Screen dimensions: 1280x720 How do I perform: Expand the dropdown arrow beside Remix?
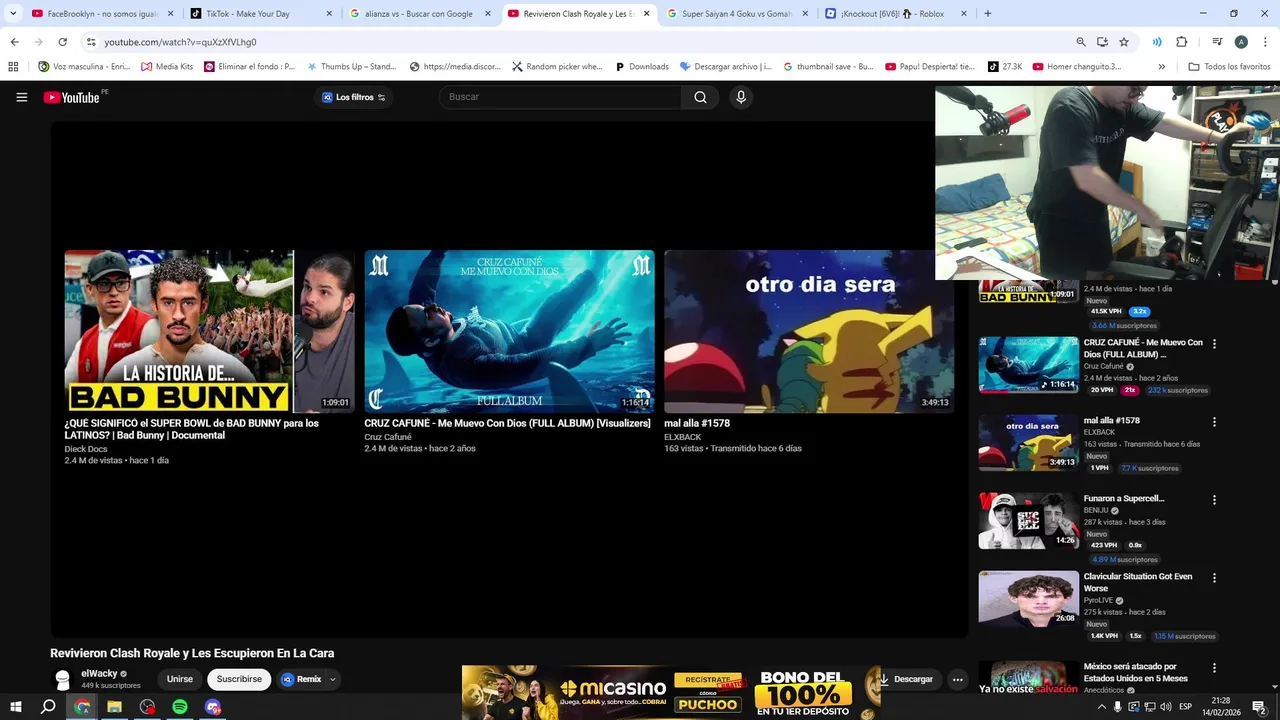(x=333, y=679)
